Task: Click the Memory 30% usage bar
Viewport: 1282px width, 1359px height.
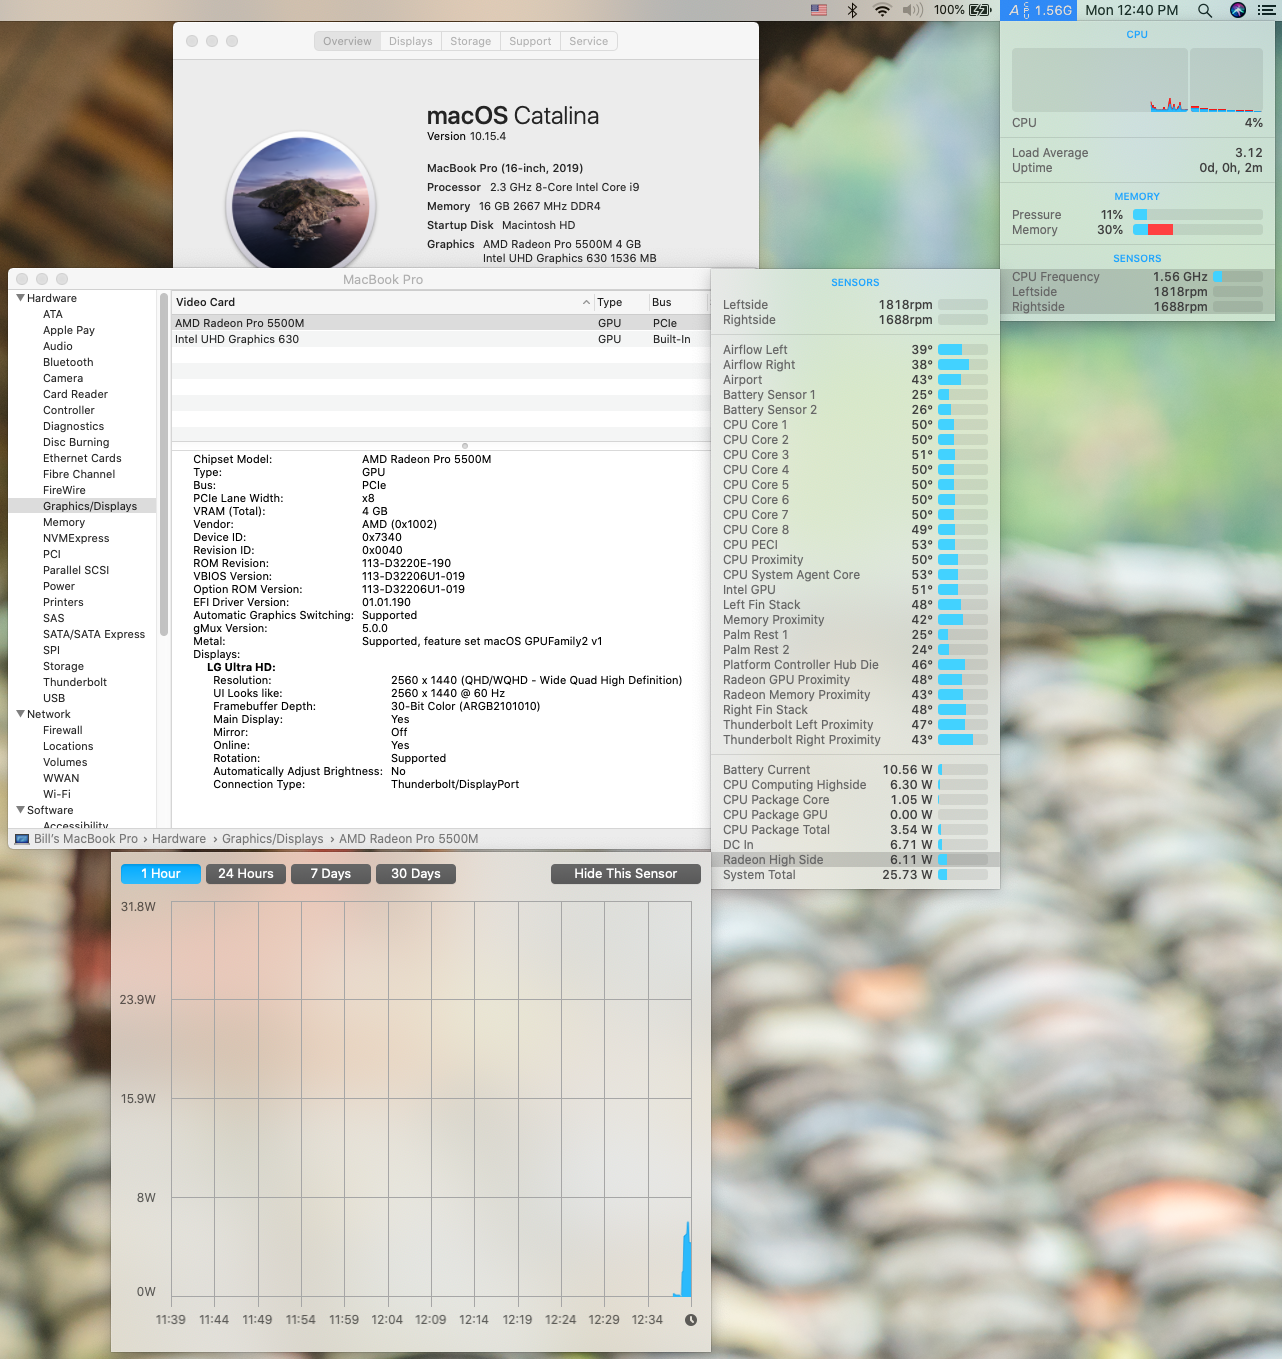Action: pos(1198,230)
